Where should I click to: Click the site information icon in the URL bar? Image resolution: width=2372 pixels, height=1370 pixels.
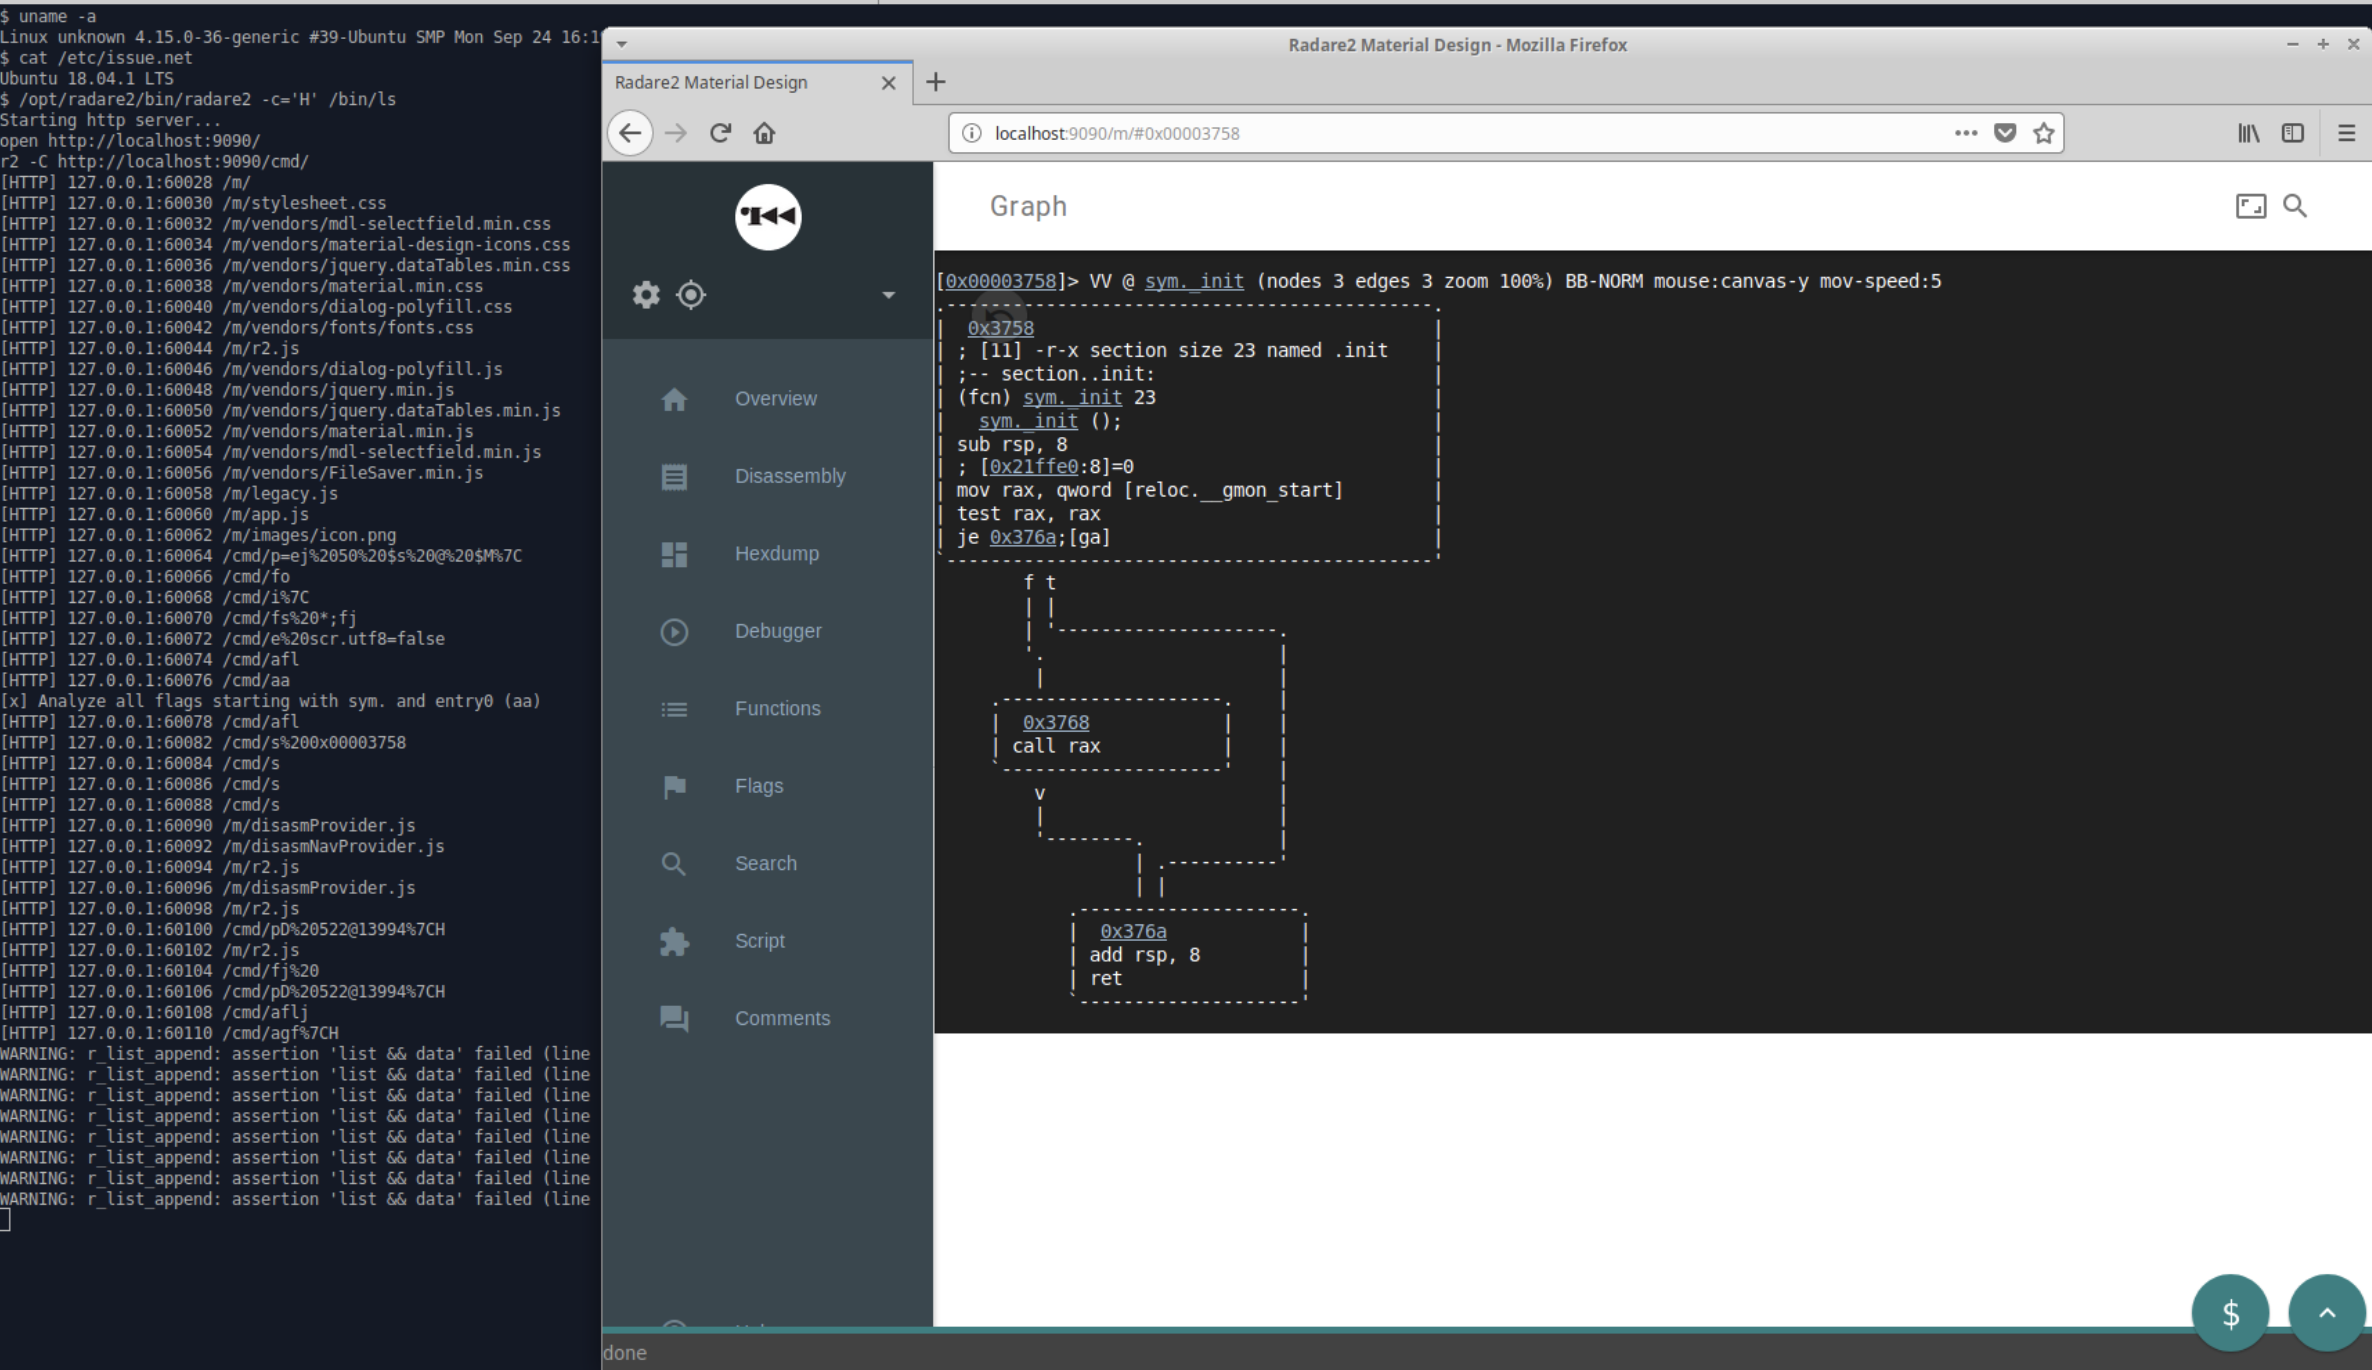pos(971,133)
